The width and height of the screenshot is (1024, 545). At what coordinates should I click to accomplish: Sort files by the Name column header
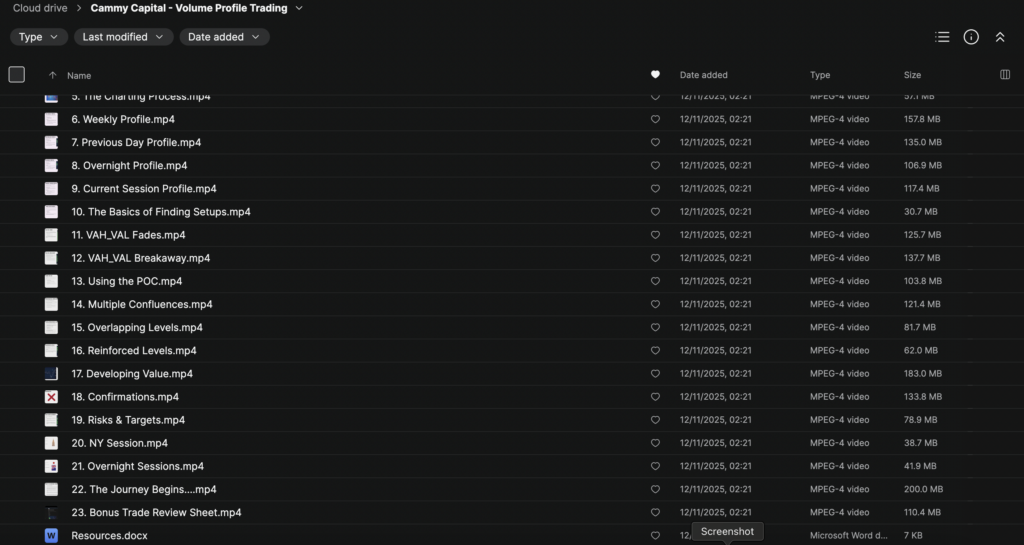(x=79, y=75)
